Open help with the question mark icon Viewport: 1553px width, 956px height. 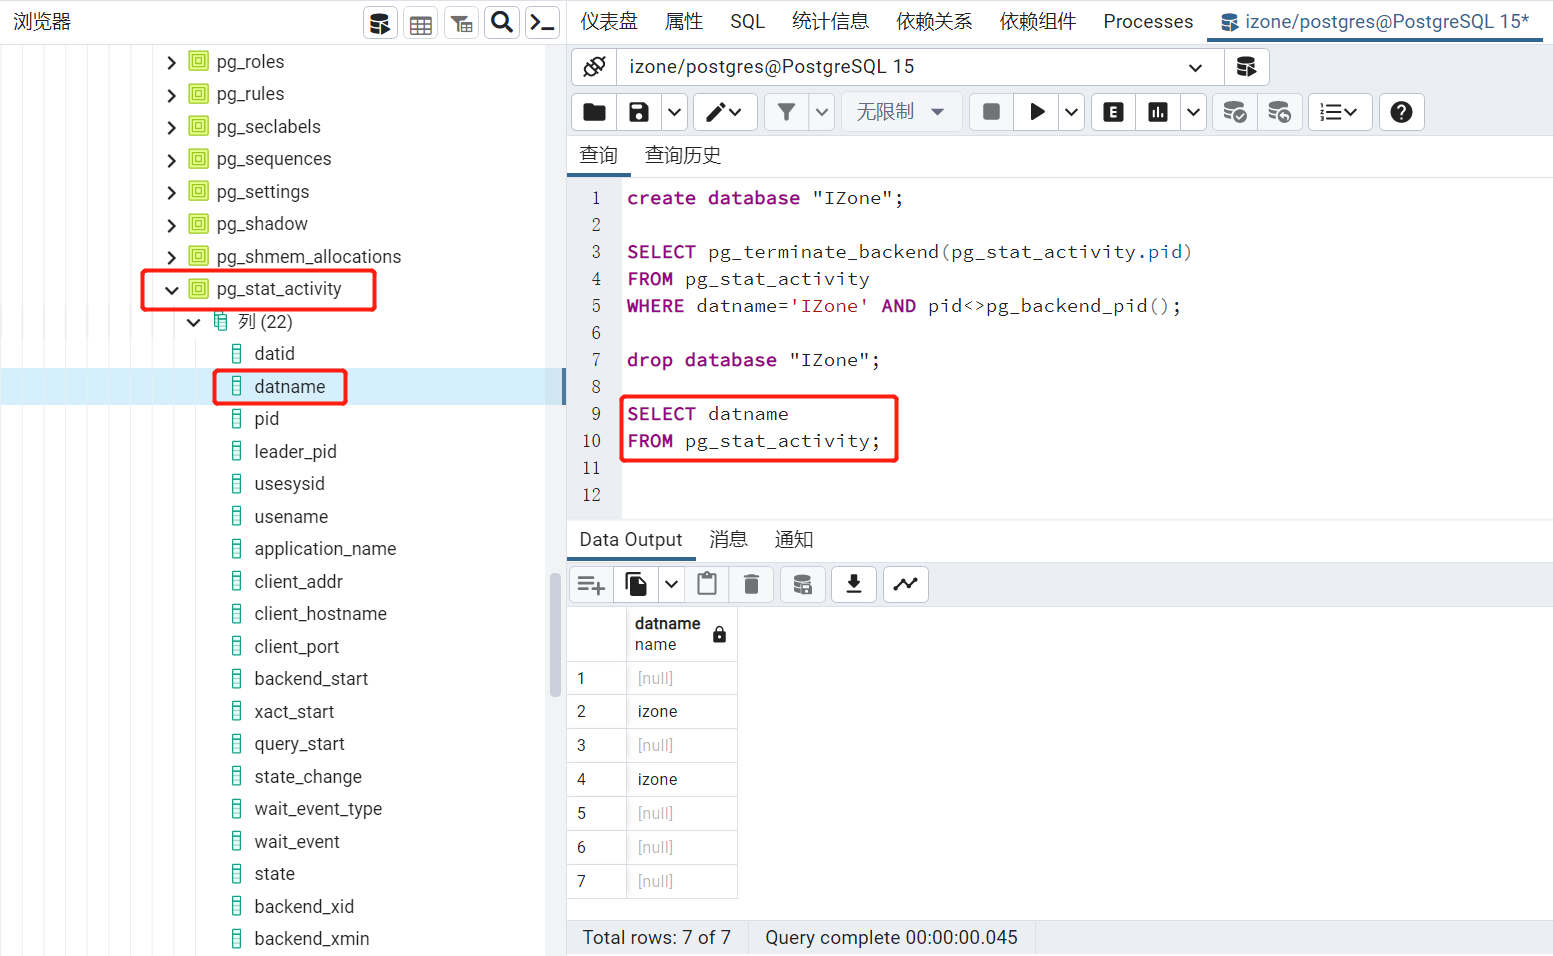[1402, 112]
